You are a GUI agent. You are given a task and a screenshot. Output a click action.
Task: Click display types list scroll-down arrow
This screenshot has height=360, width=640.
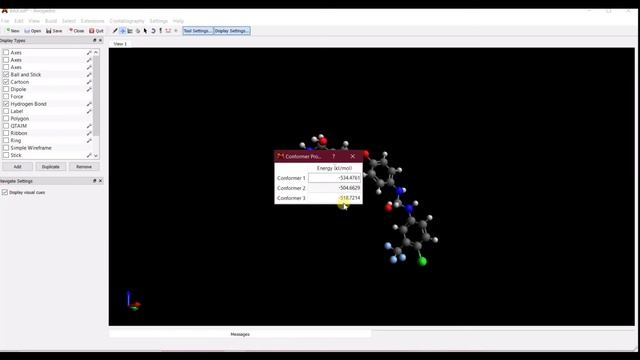point(96,156)
